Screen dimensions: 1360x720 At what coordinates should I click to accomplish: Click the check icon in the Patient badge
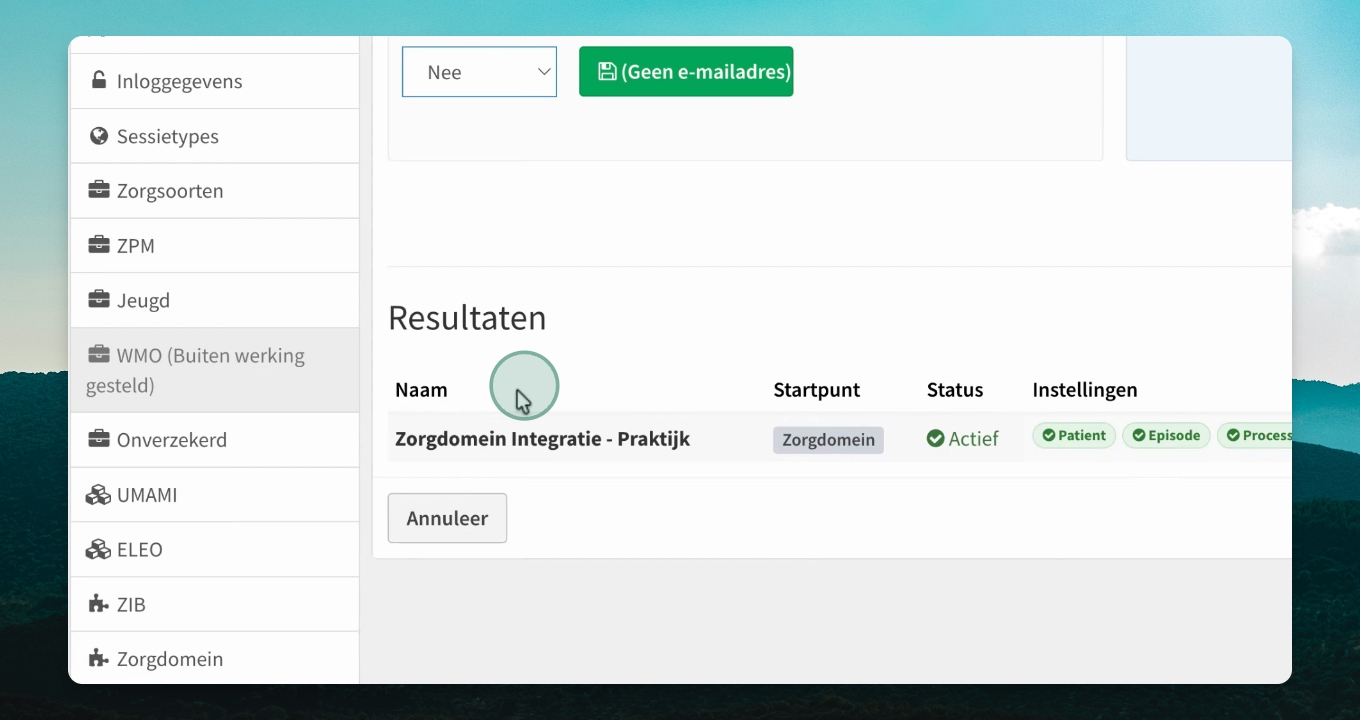(1049, 435)
